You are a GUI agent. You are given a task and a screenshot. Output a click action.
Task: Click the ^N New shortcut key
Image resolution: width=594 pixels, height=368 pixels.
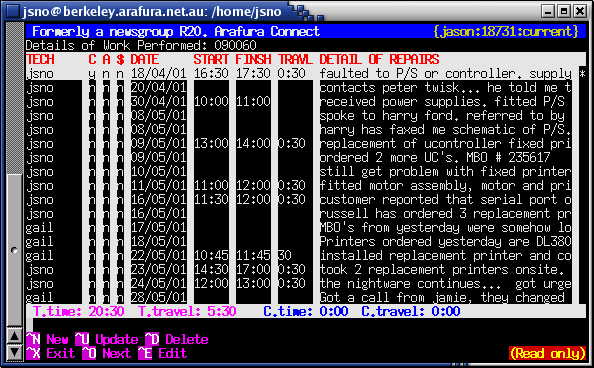point(47,339)
